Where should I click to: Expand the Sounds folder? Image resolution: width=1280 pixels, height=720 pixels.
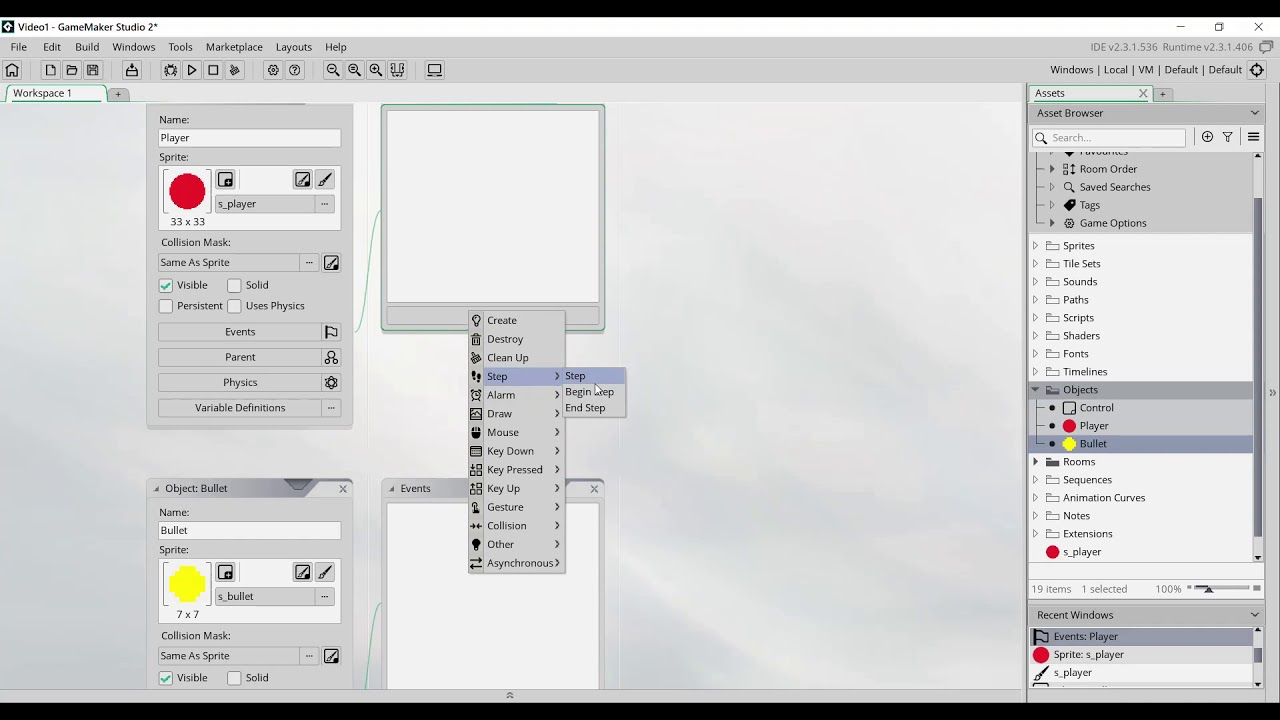click(1035, 282)
